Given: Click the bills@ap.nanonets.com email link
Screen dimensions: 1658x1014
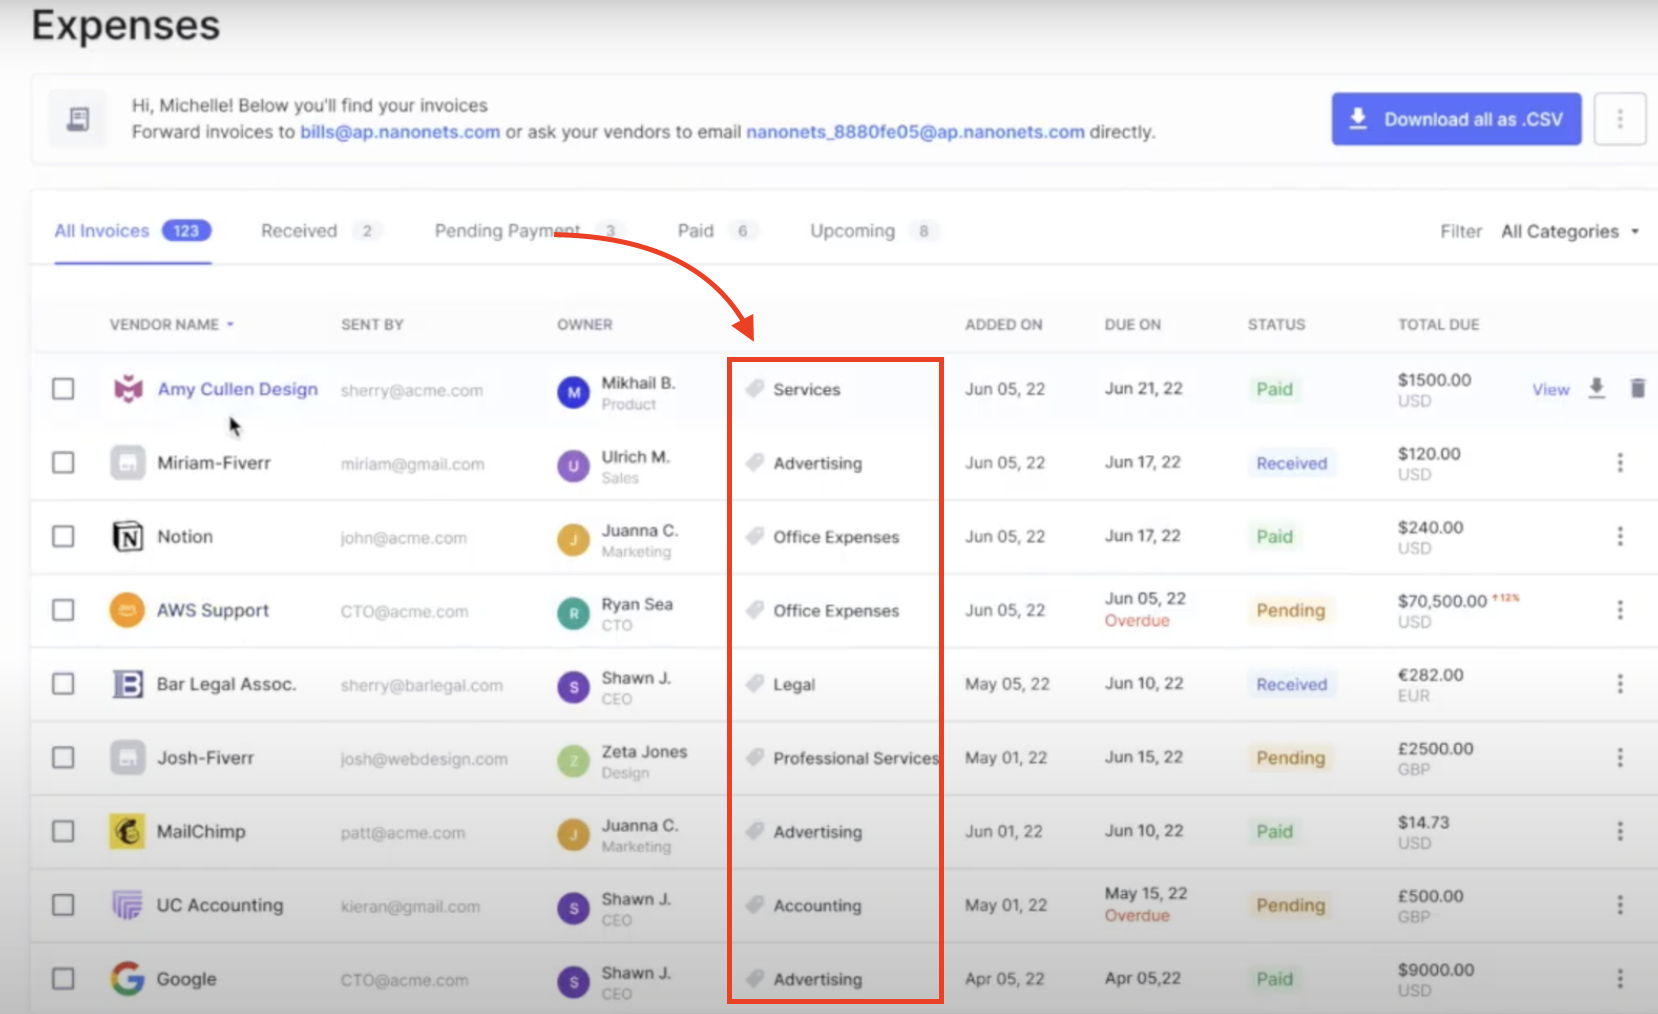Looking at the screenshot, I should point(400,132).
